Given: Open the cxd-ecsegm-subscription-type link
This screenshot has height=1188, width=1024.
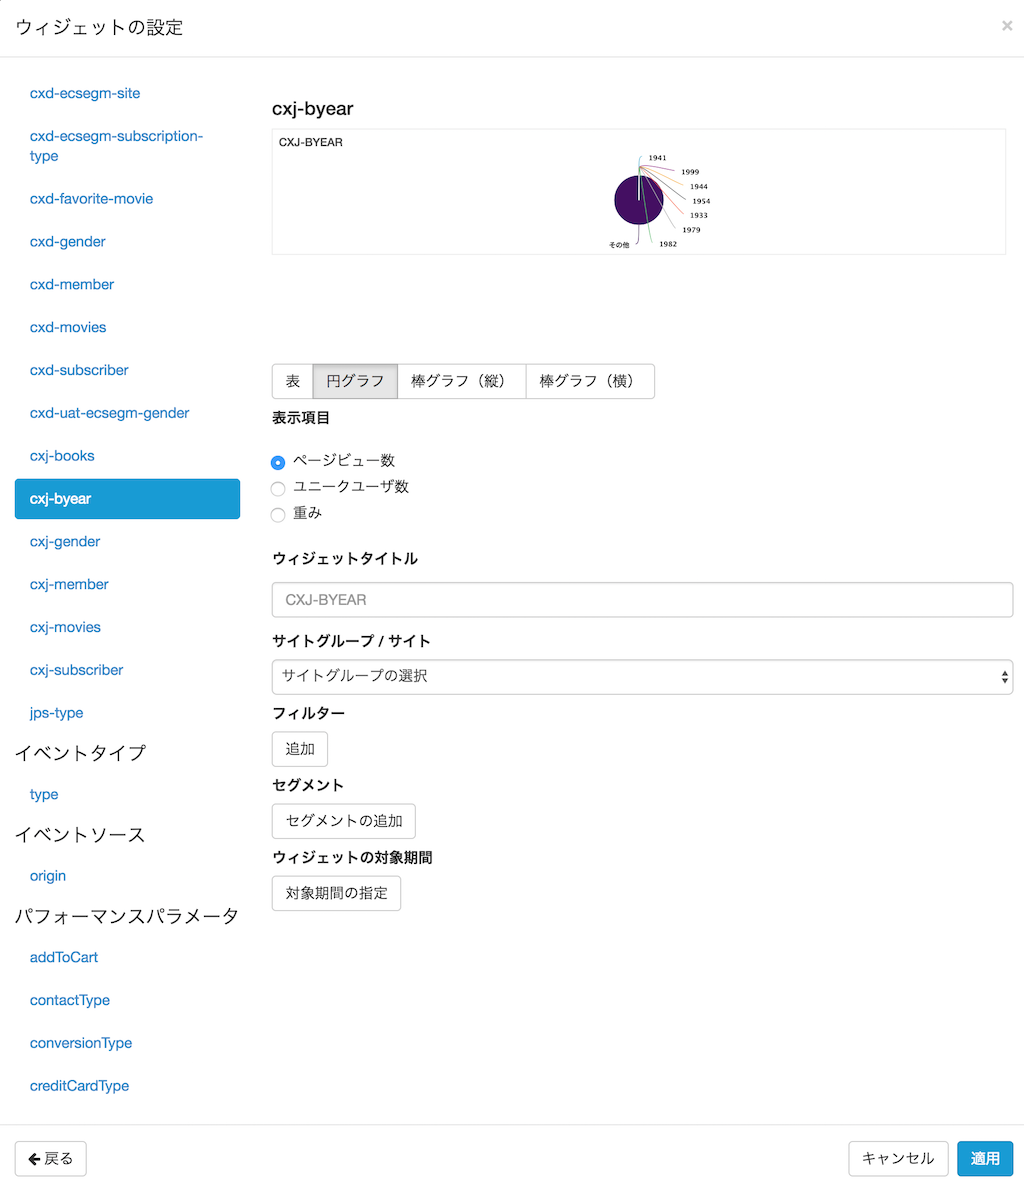Looking at the screenshot, I should point(117,146).
